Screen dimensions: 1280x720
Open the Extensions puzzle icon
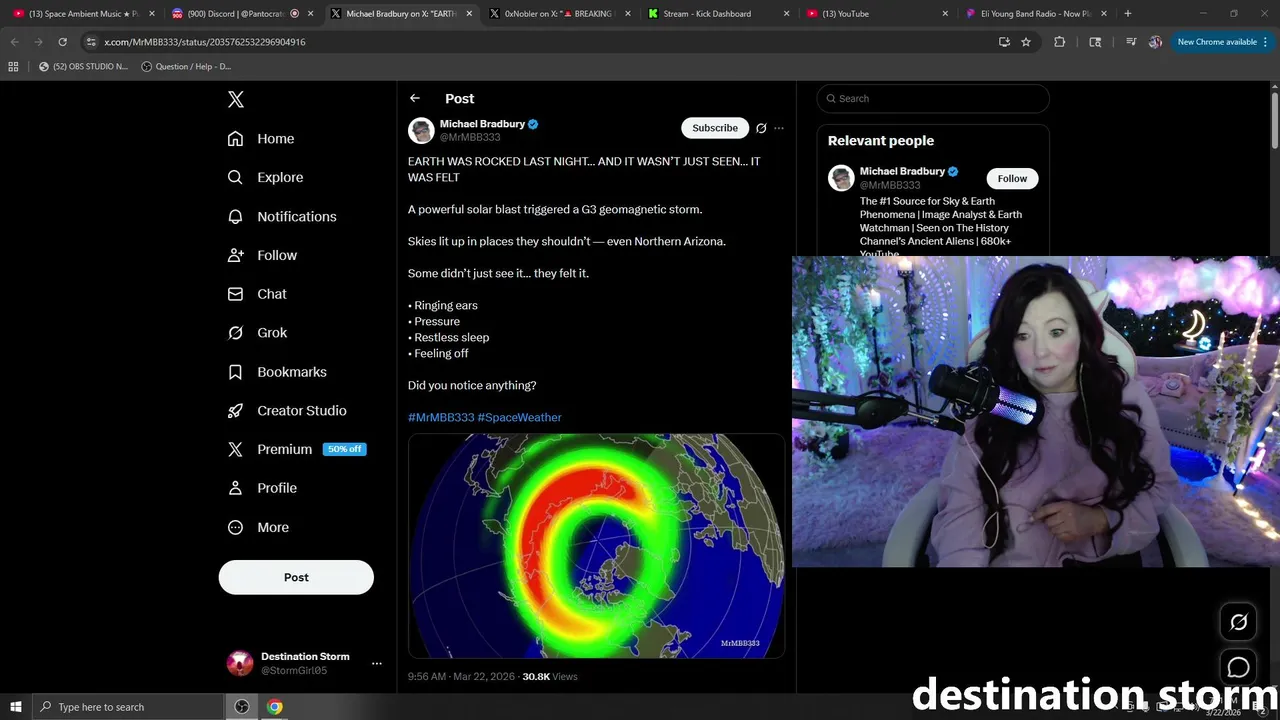click(x=1060, y=42)
